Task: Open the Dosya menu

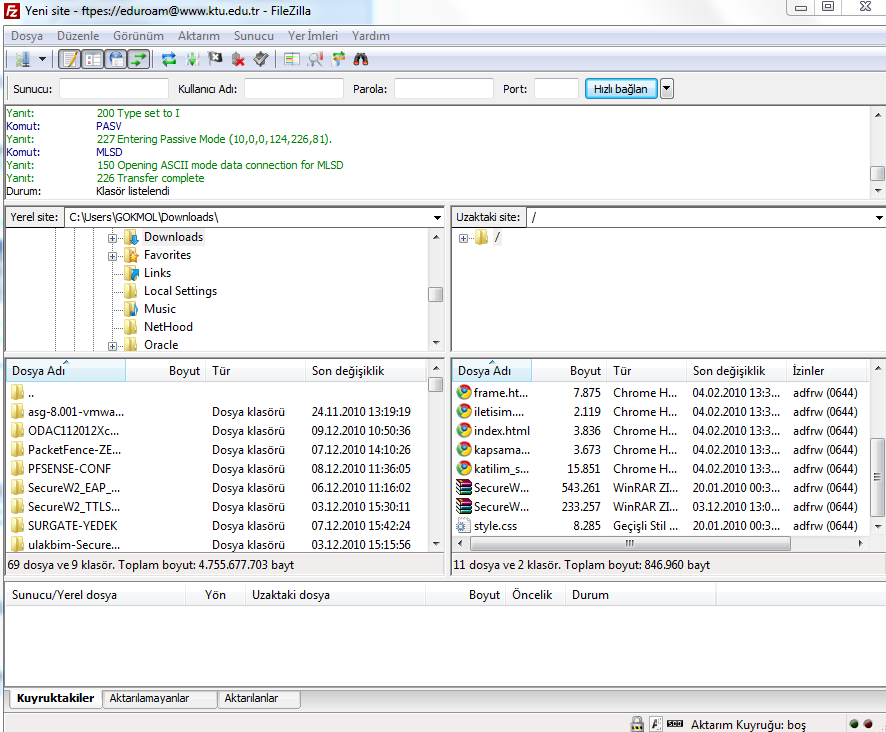Action: tap(27, 36)
